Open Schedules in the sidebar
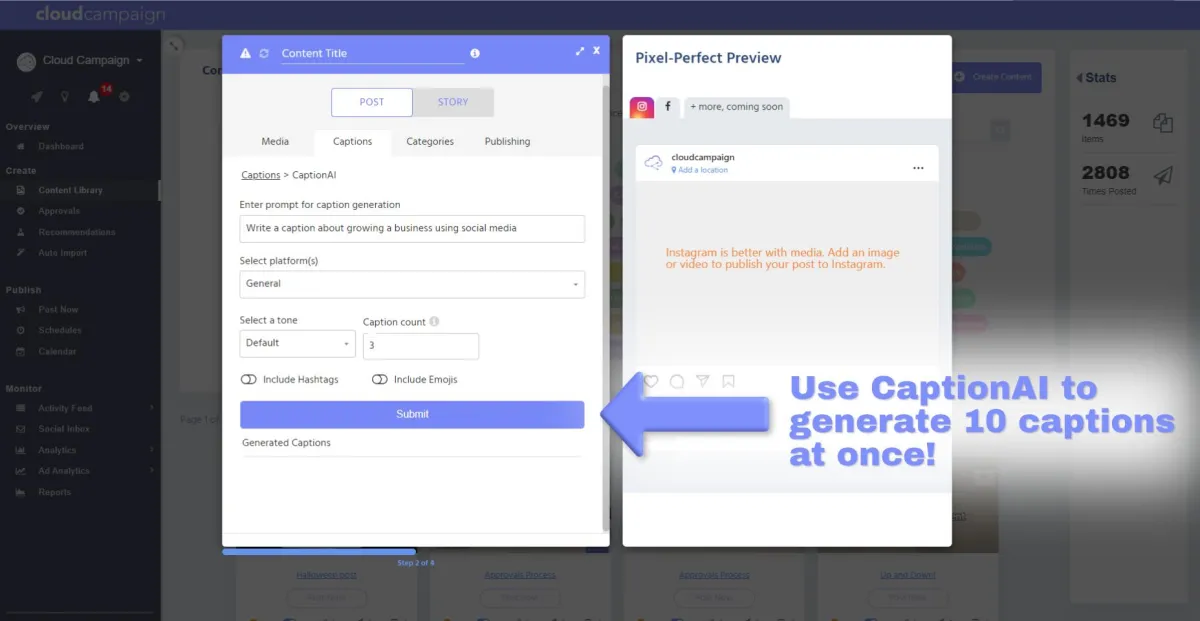Image resolution: width=1200 pixels, height=621 pixels. tap(60, 331)
